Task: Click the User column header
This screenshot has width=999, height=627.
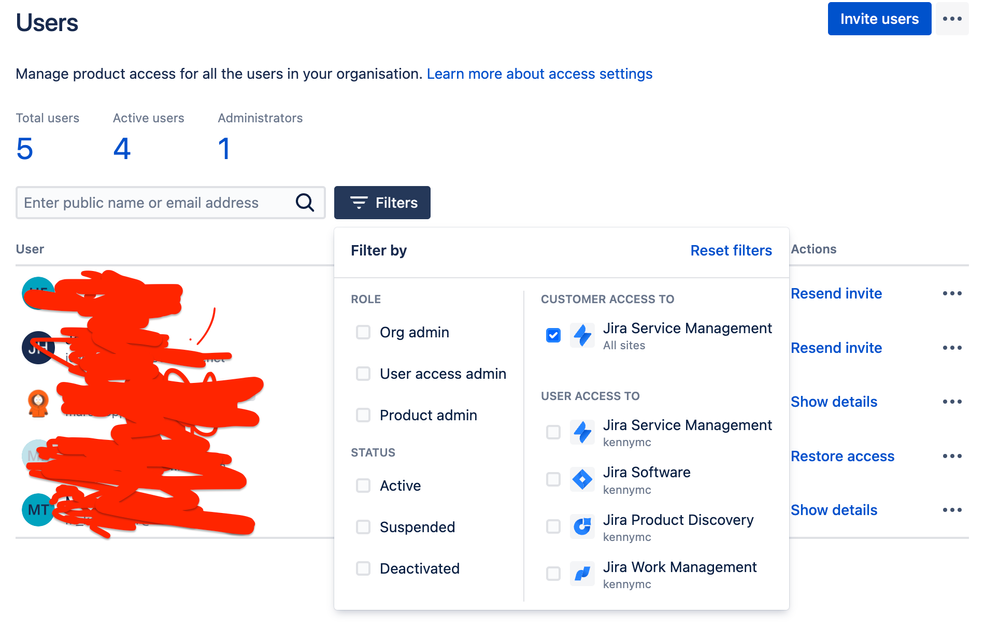Action: (30, 249)
